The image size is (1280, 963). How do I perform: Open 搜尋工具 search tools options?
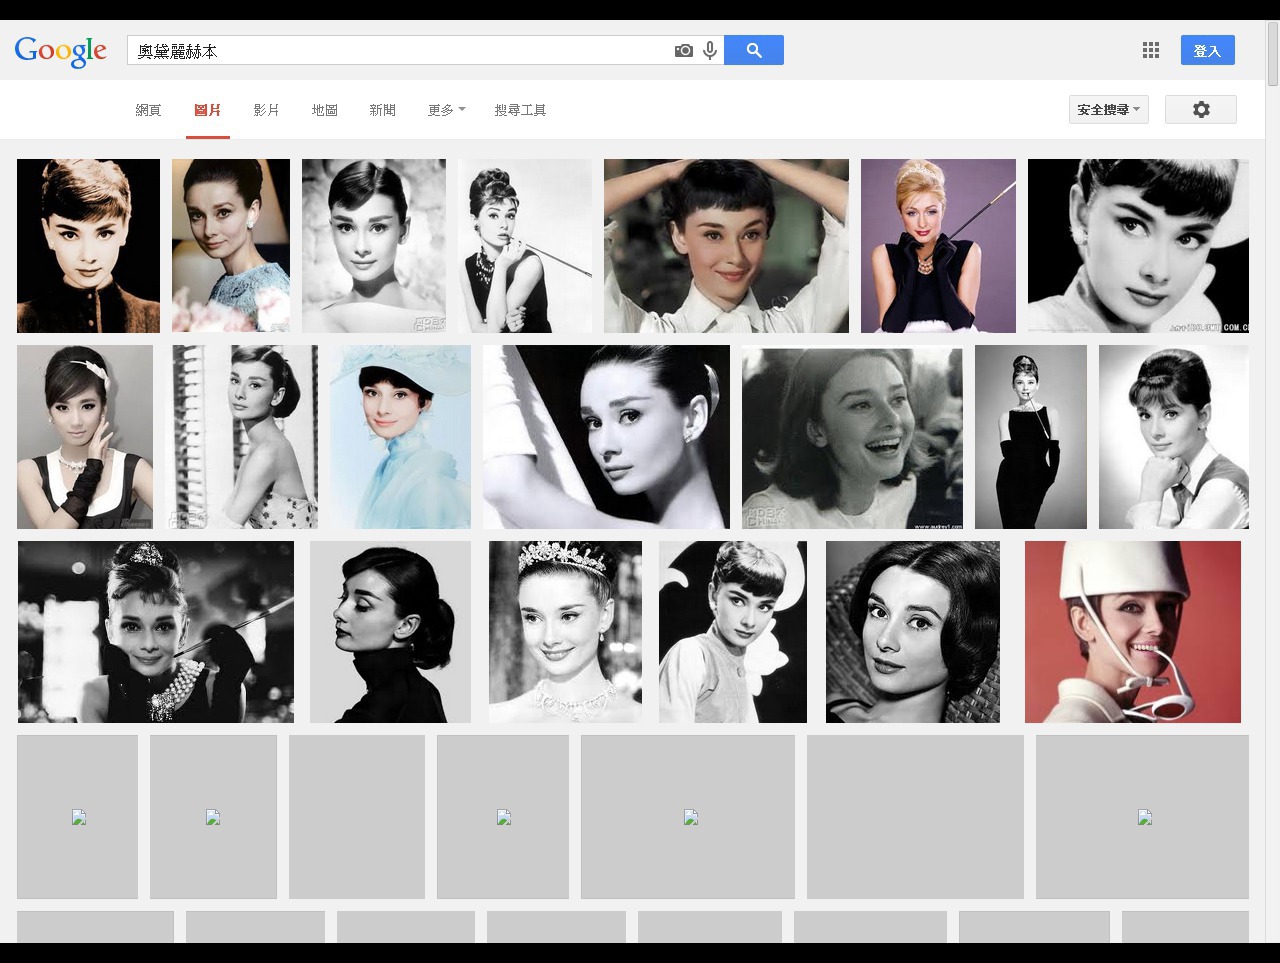click(520, 110)
